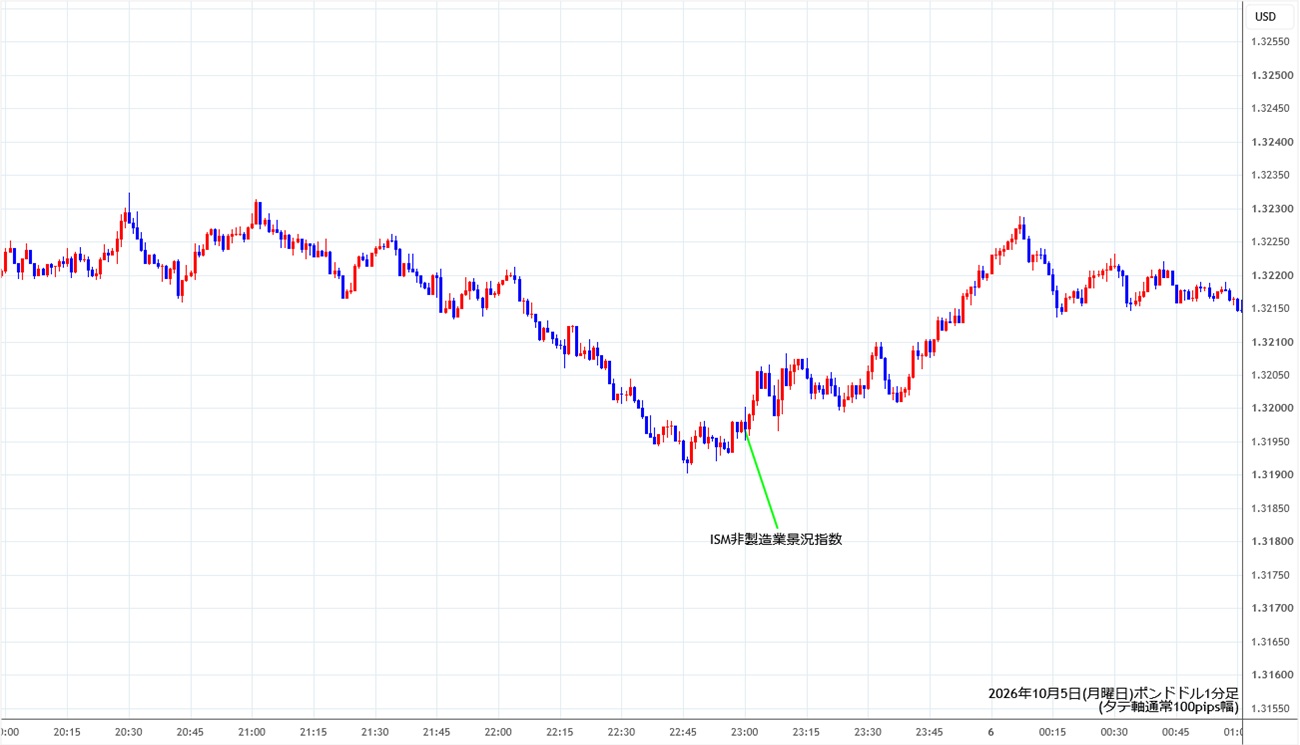This screenshot has width=1300, height=745.
Task: Click the 20:30 time axis label
Action: pos(128,732)
